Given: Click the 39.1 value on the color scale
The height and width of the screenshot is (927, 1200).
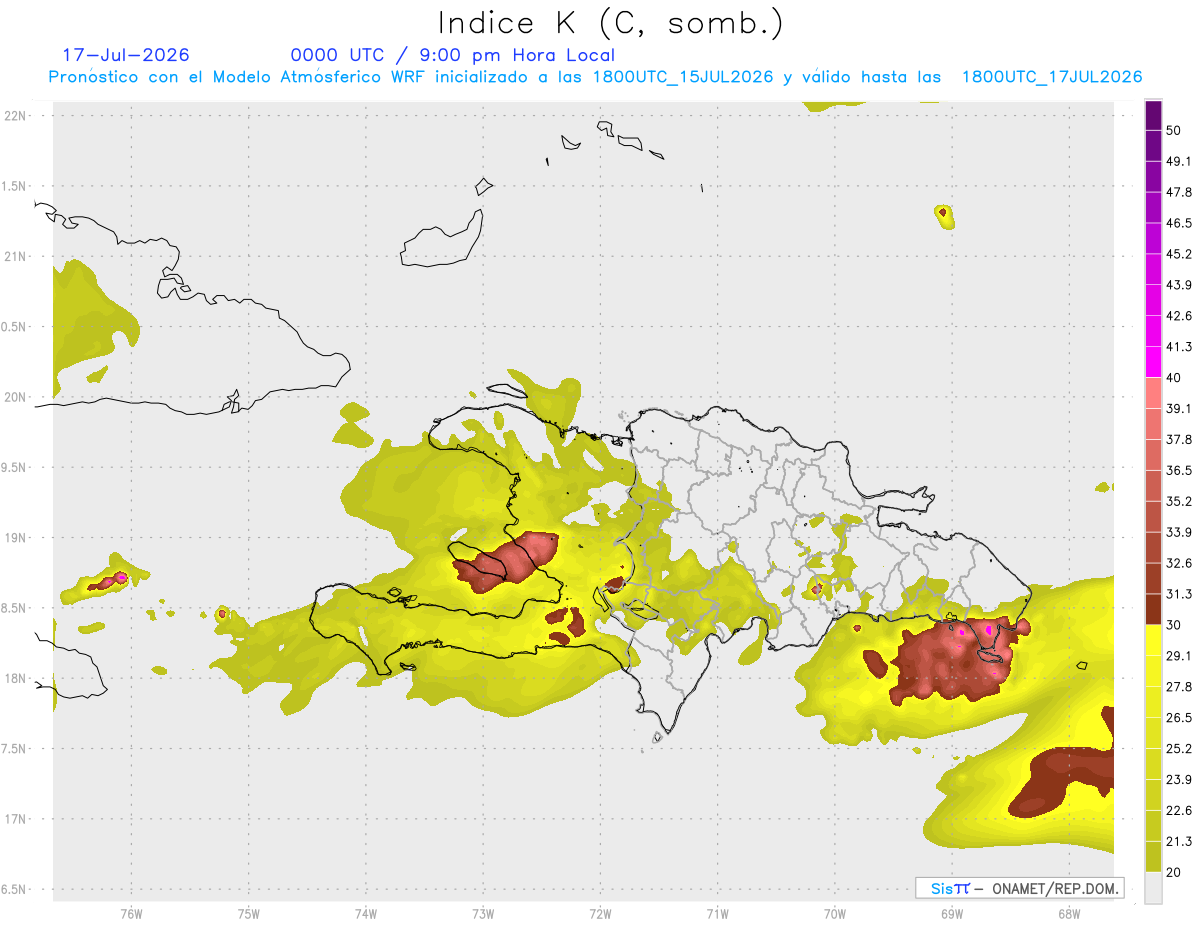Looking at the screenshot, I should [1179, 408].
